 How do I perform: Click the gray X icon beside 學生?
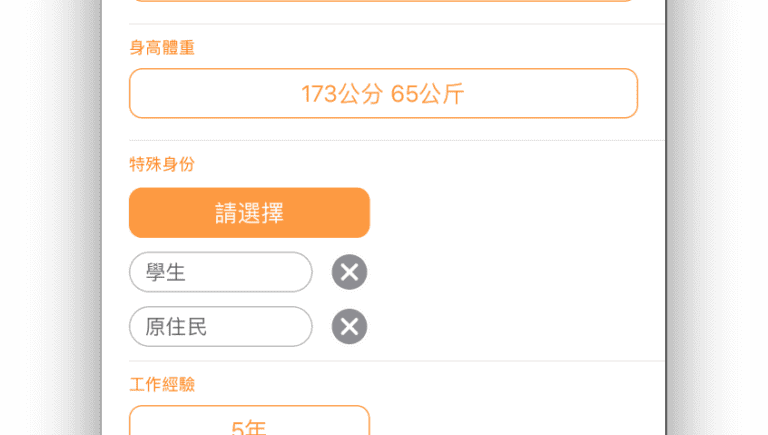coord(349,272)
